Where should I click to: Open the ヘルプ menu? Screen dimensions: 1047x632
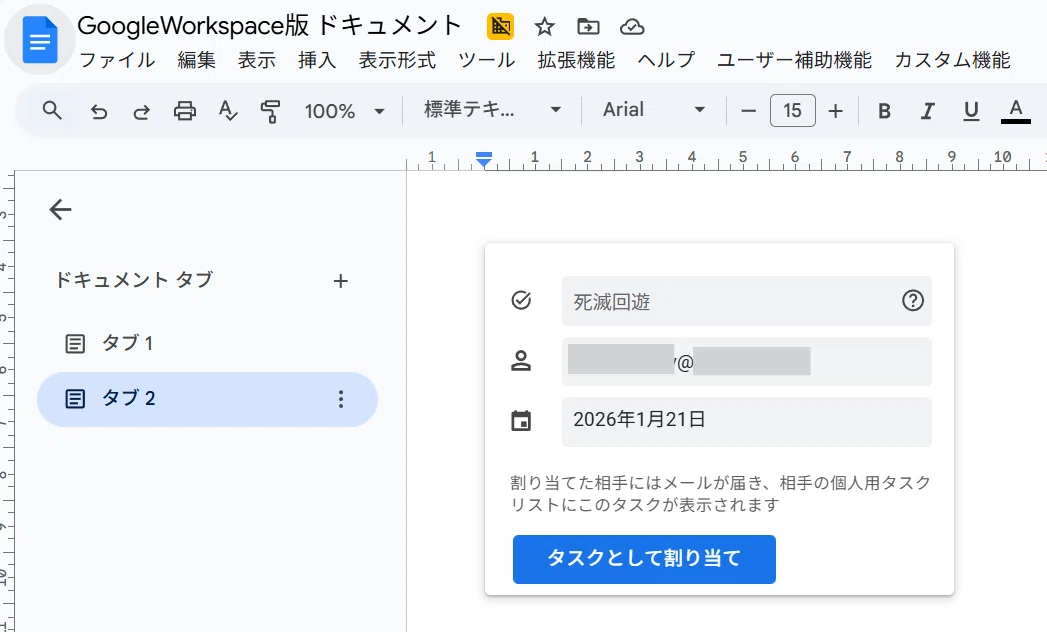pyautogui.click(x=666, y=60)
